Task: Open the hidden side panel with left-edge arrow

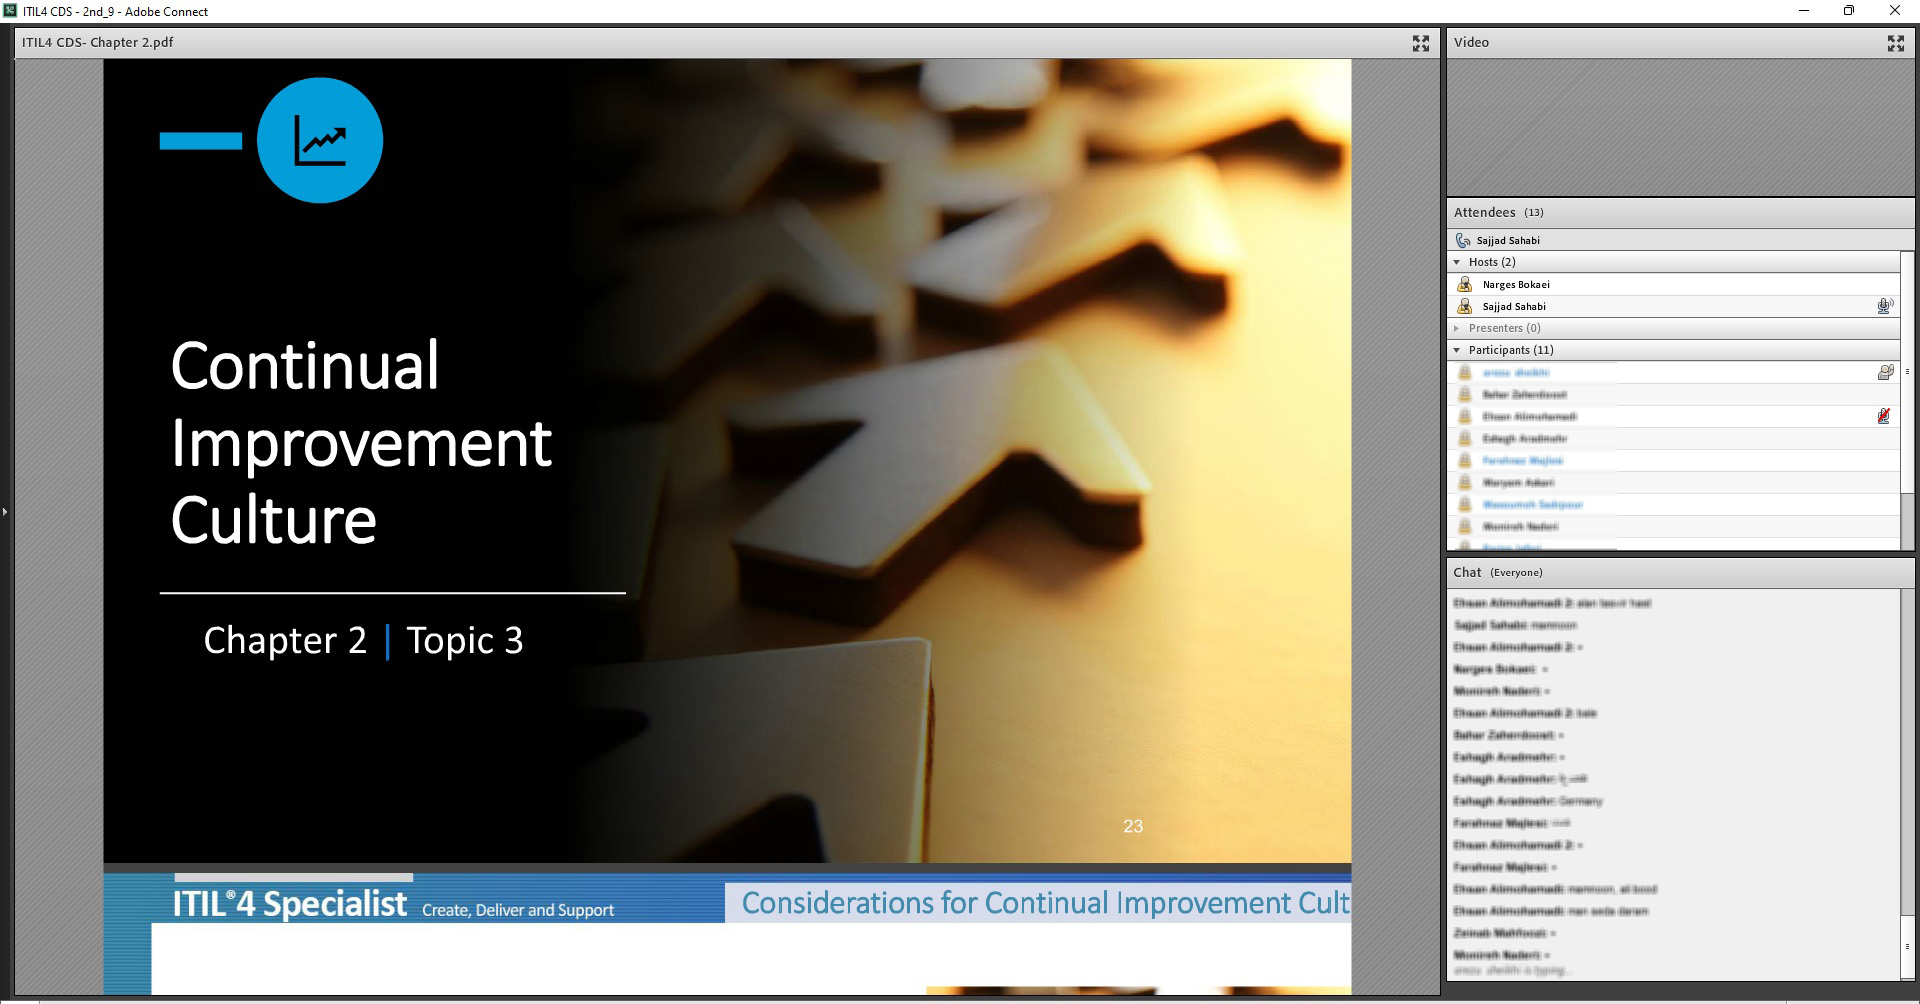Action: point(5,512)
